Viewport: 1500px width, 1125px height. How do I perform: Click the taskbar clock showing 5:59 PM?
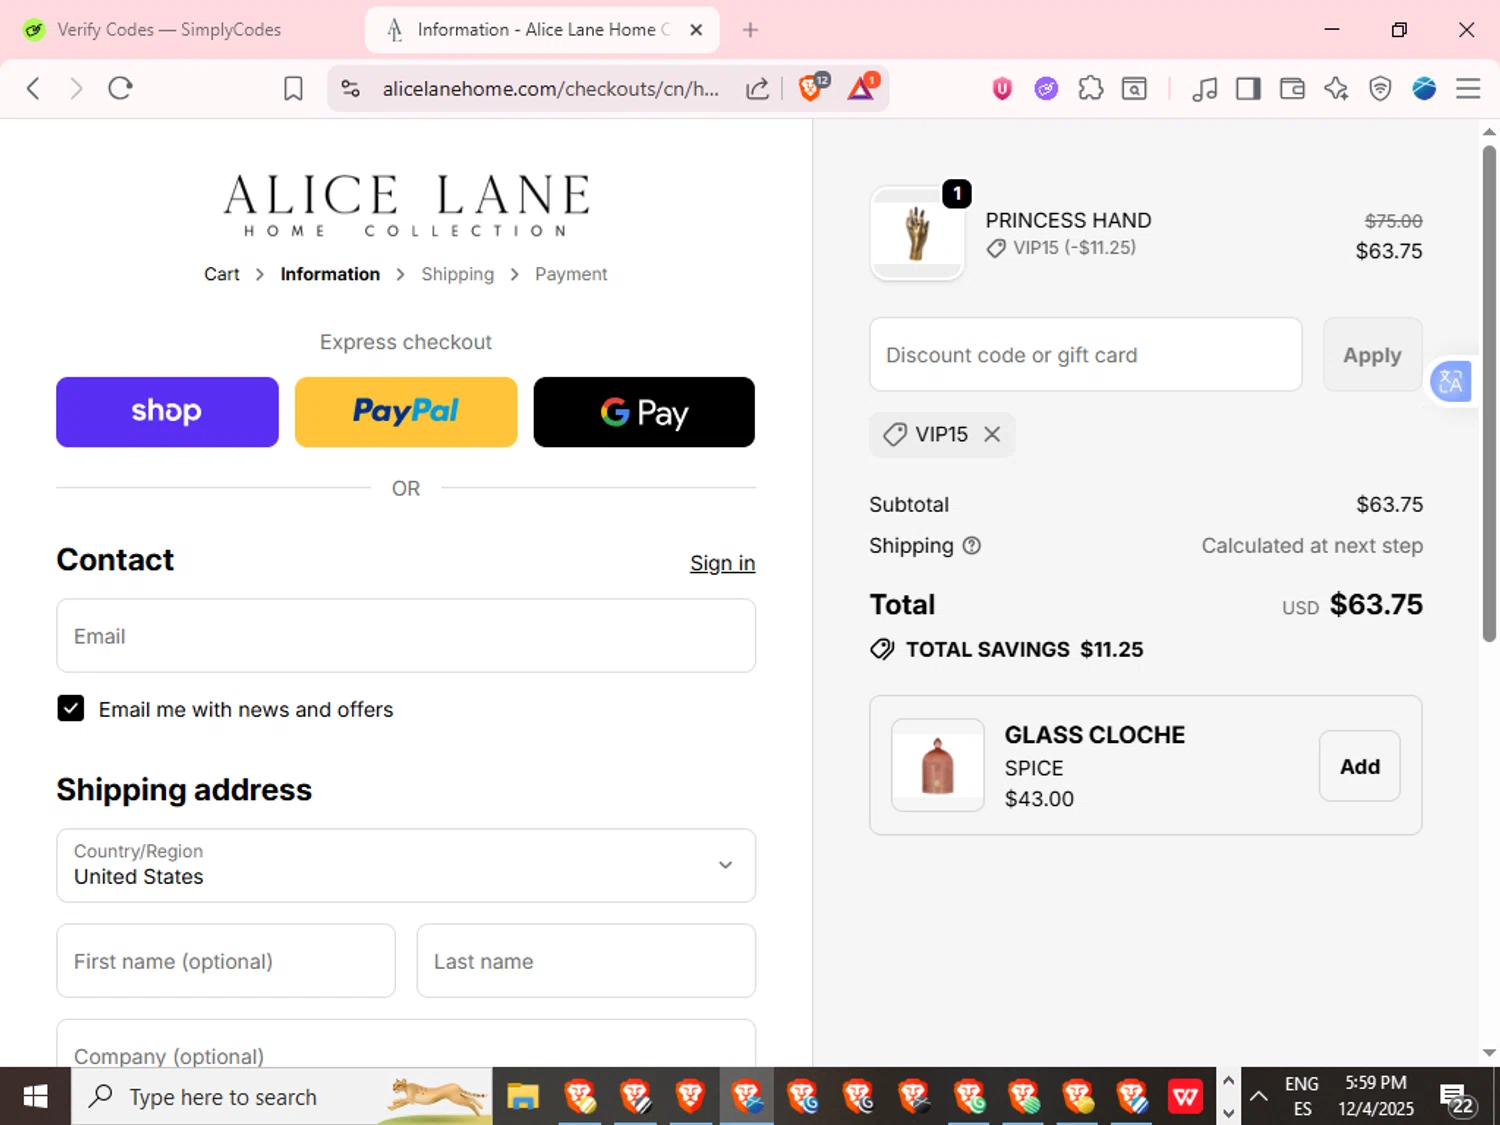pyautogui.click(x=1376, y=1096)
